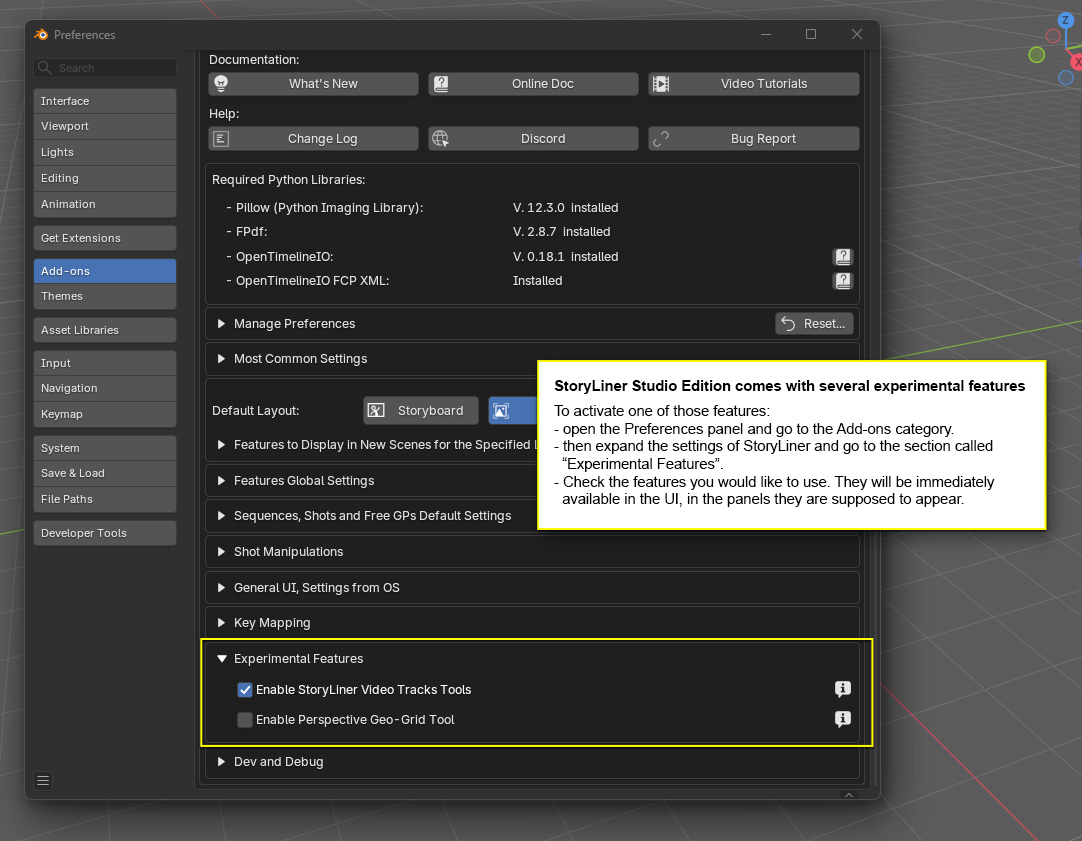This screenshot has height=841, width=1082.
Task: Expand Features Global Settings
Action: pyautogui.click(x=222, y=481)
